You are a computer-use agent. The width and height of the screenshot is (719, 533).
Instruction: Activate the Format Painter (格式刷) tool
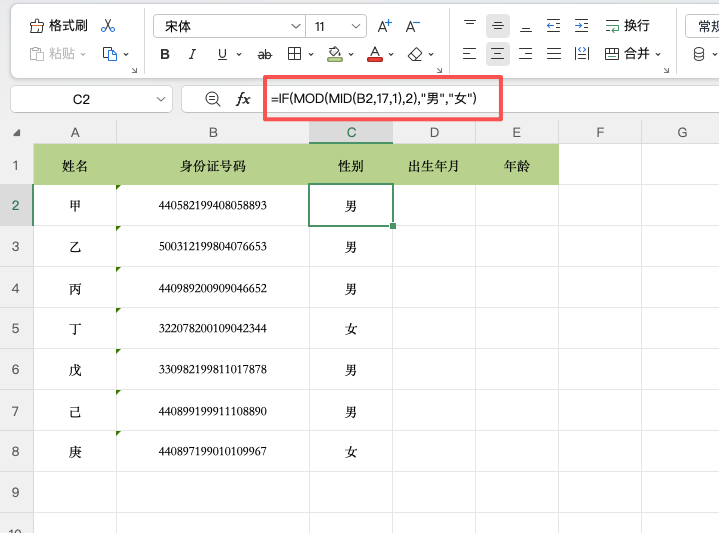(x=58, y=26)
